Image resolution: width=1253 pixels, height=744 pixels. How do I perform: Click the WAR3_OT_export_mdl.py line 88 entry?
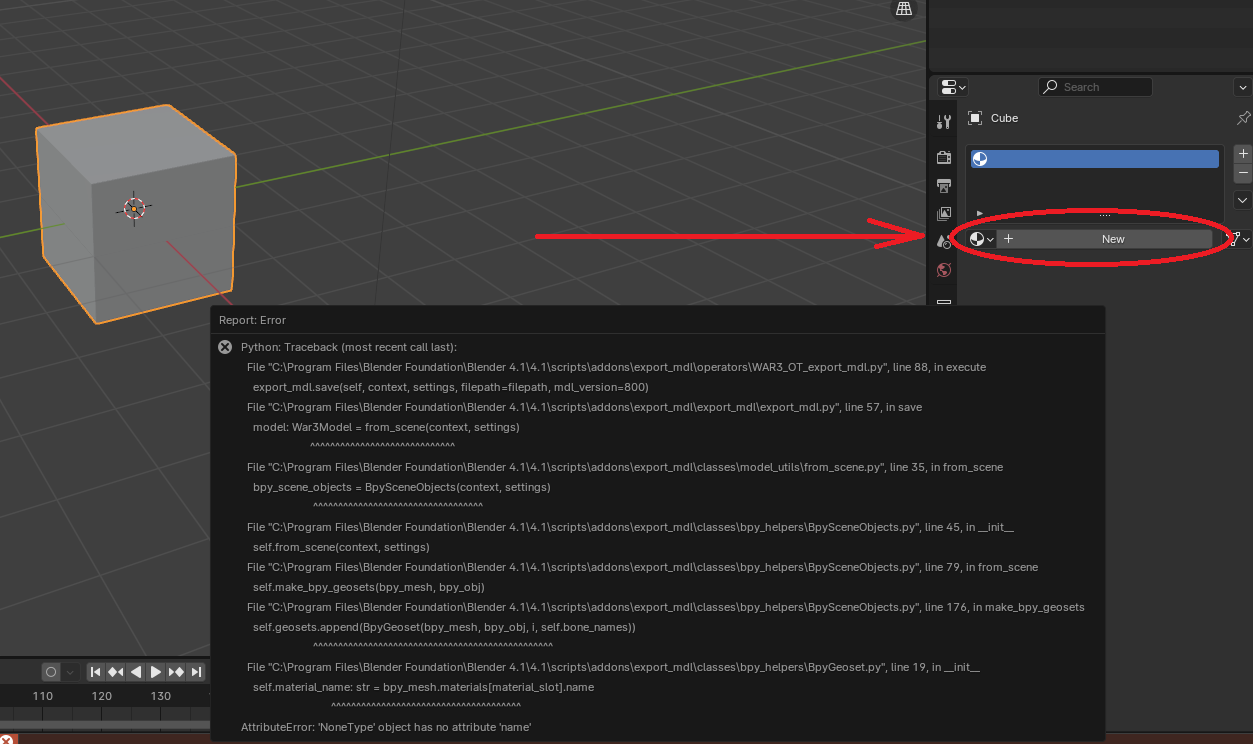click(x=616, y=367)
